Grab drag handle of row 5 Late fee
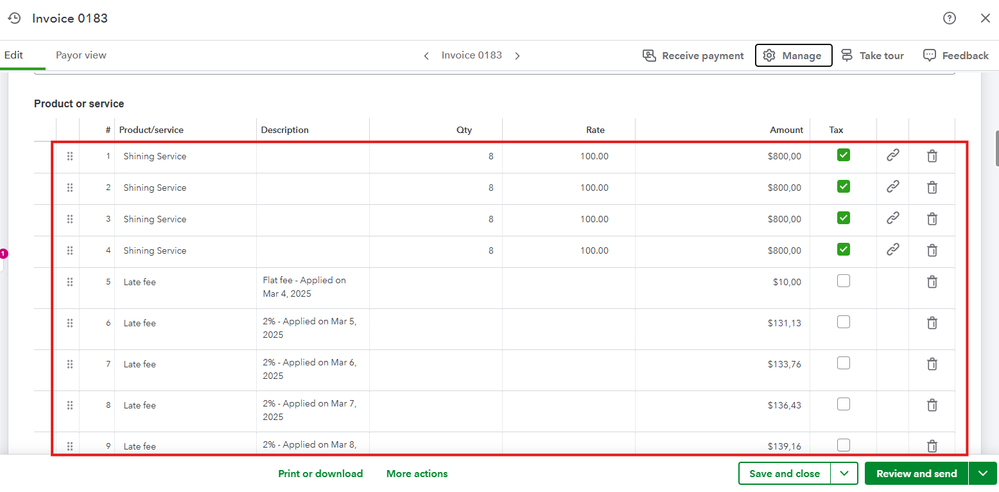The image size is (999, 492). (x=70, y=282)
